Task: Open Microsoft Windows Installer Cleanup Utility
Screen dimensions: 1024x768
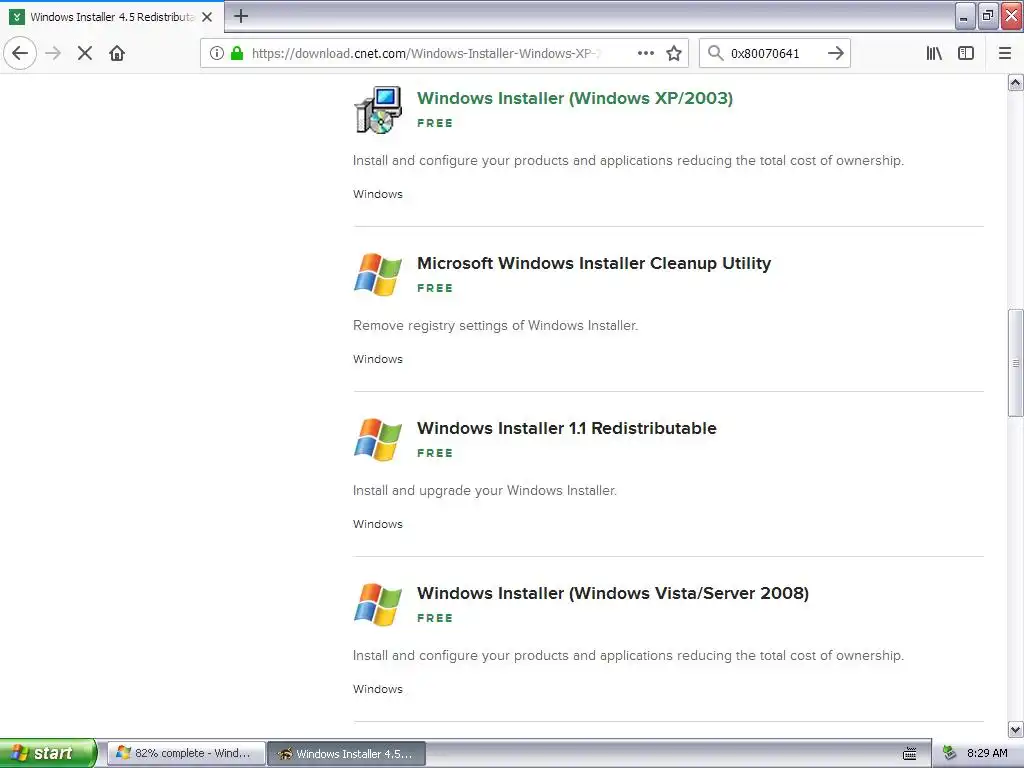Action: [x=594, y=263]
